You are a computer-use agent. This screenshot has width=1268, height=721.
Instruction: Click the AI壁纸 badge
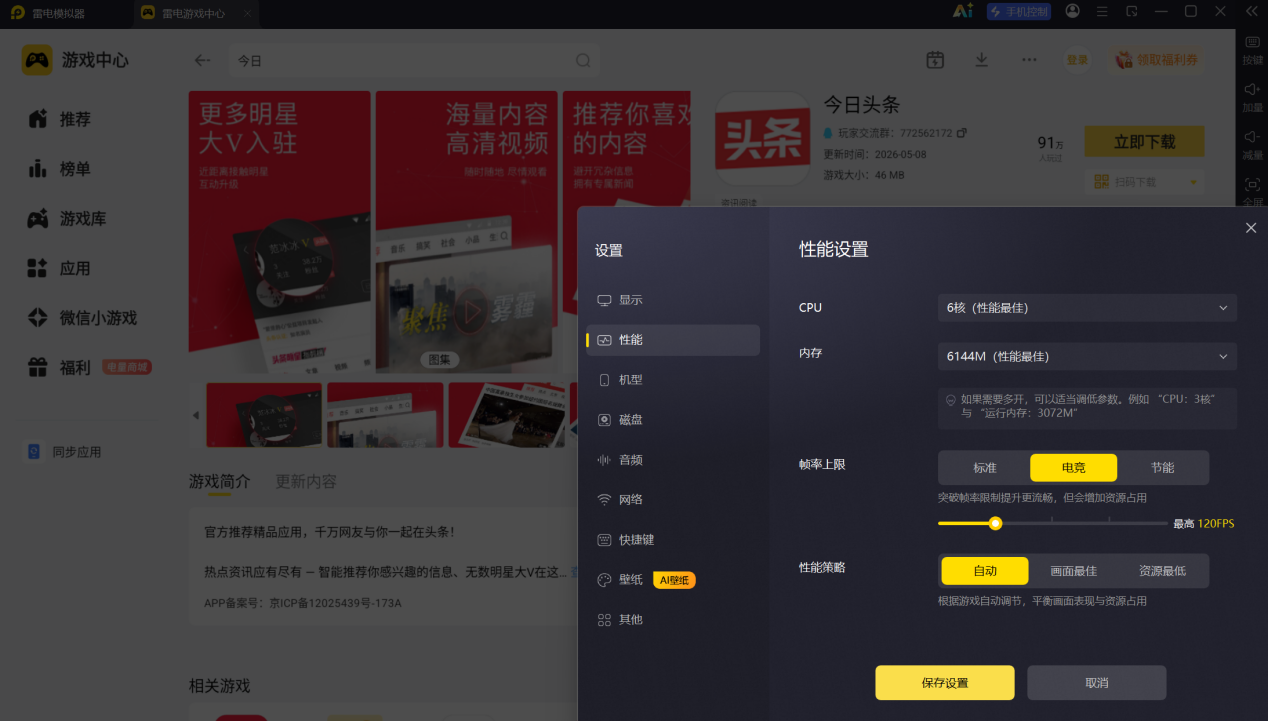[x=674, y=580]
